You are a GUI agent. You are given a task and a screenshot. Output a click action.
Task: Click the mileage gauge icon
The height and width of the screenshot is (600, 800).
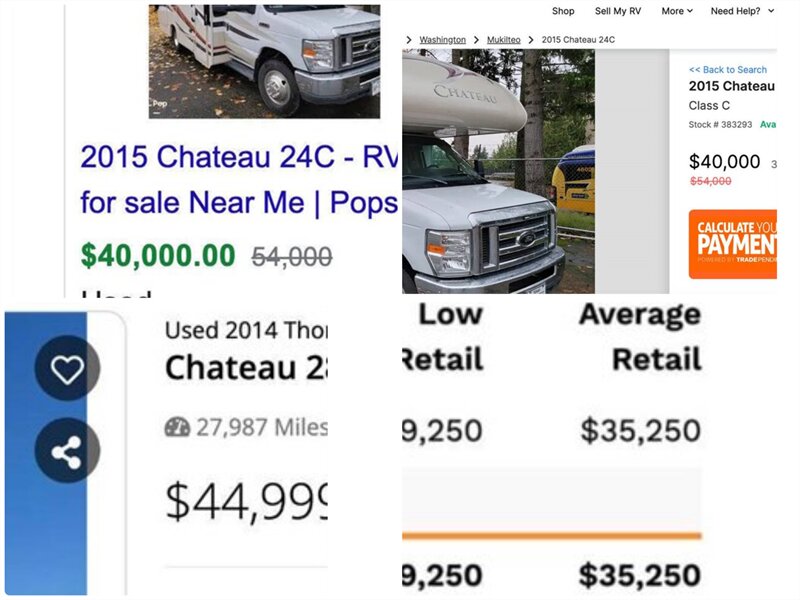click(176, 427)
